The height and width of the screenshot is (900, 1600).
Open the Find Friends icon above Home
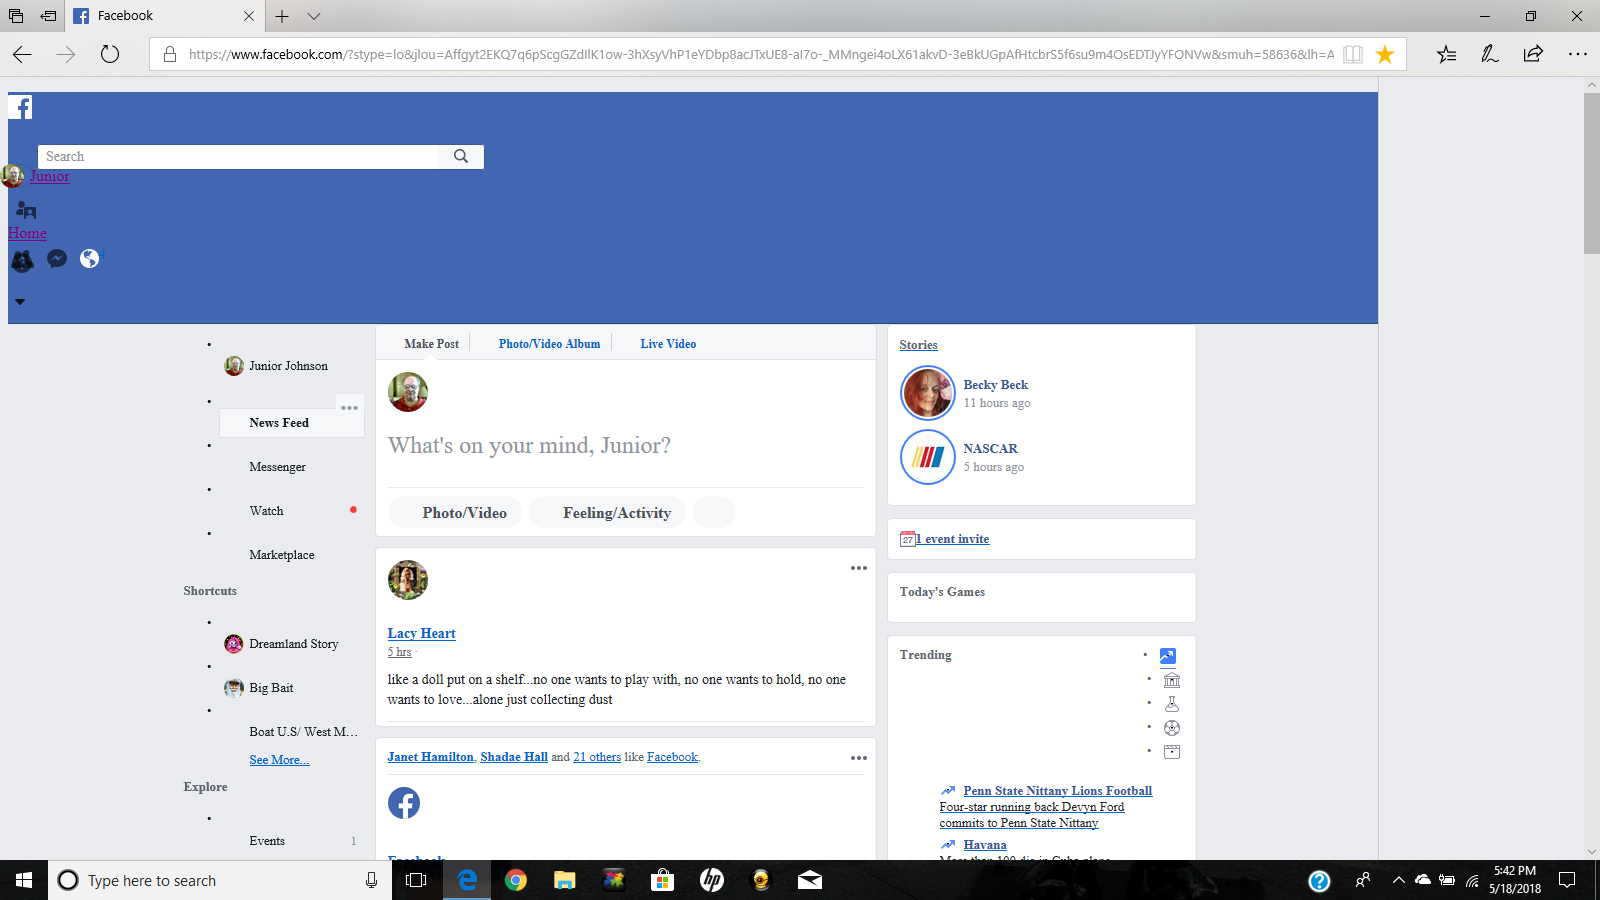26,210
